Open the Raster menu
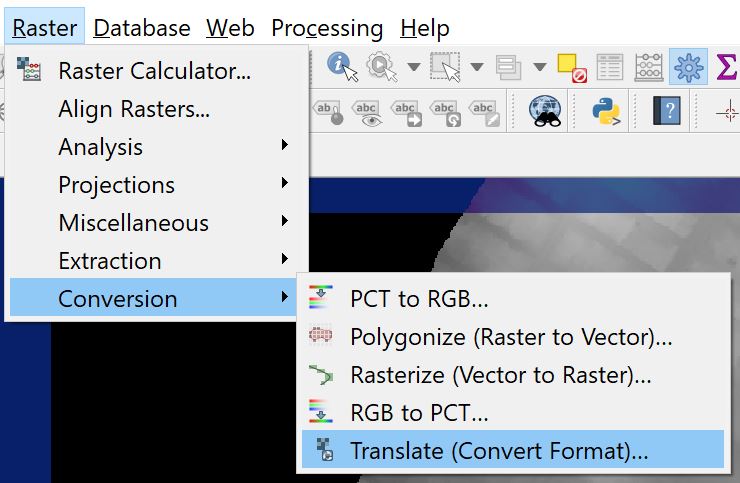740x483 pixels. click(x=44, y=27)
